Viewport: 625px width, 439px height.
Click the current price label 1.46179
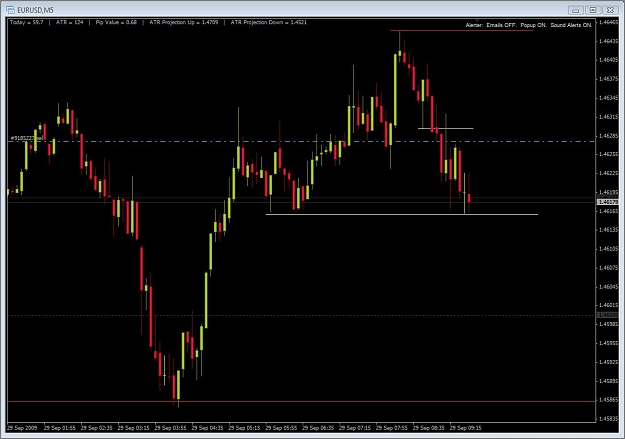pos(607,202)
